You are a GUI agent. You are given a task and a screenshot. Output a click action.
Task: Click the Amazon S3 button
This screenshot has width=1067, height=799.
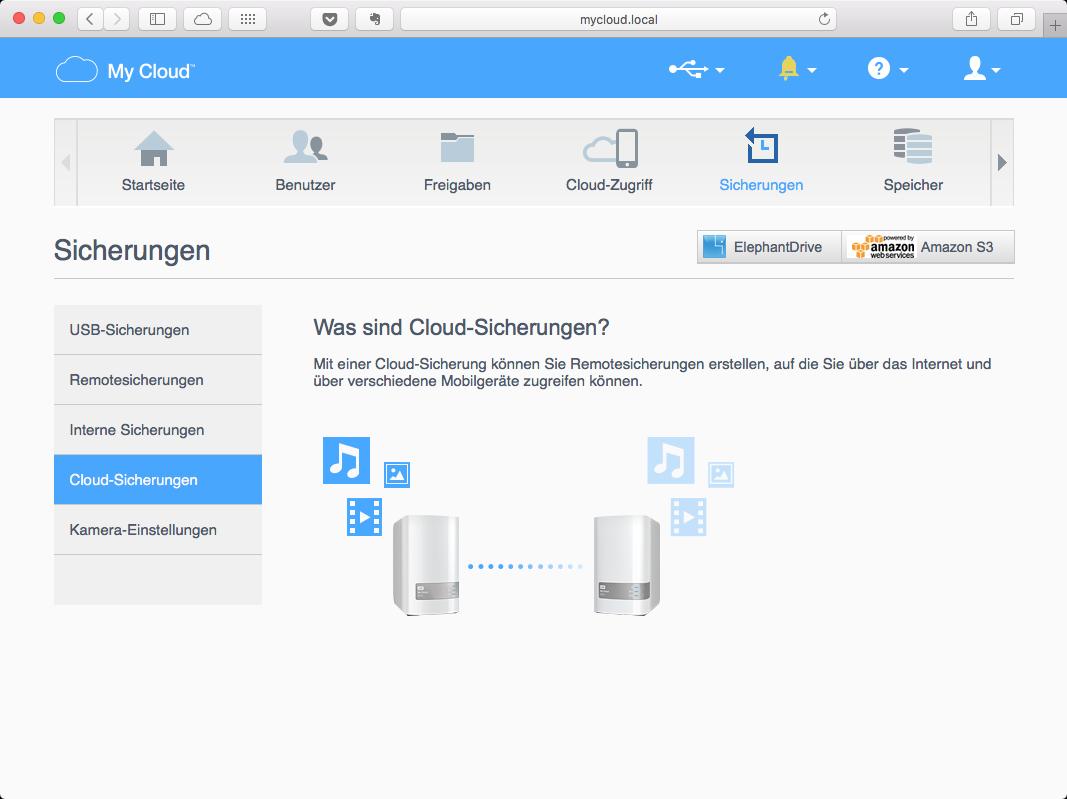click(928, 247)
